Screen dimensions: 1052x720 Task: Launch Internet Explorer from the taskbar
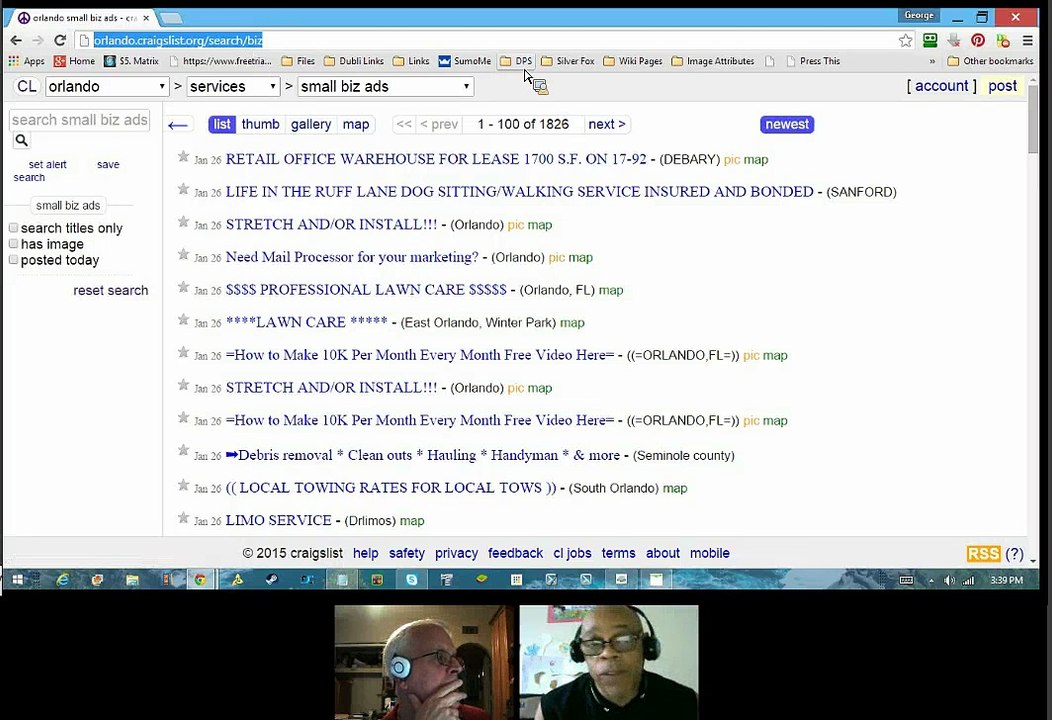tap(62, 580)
